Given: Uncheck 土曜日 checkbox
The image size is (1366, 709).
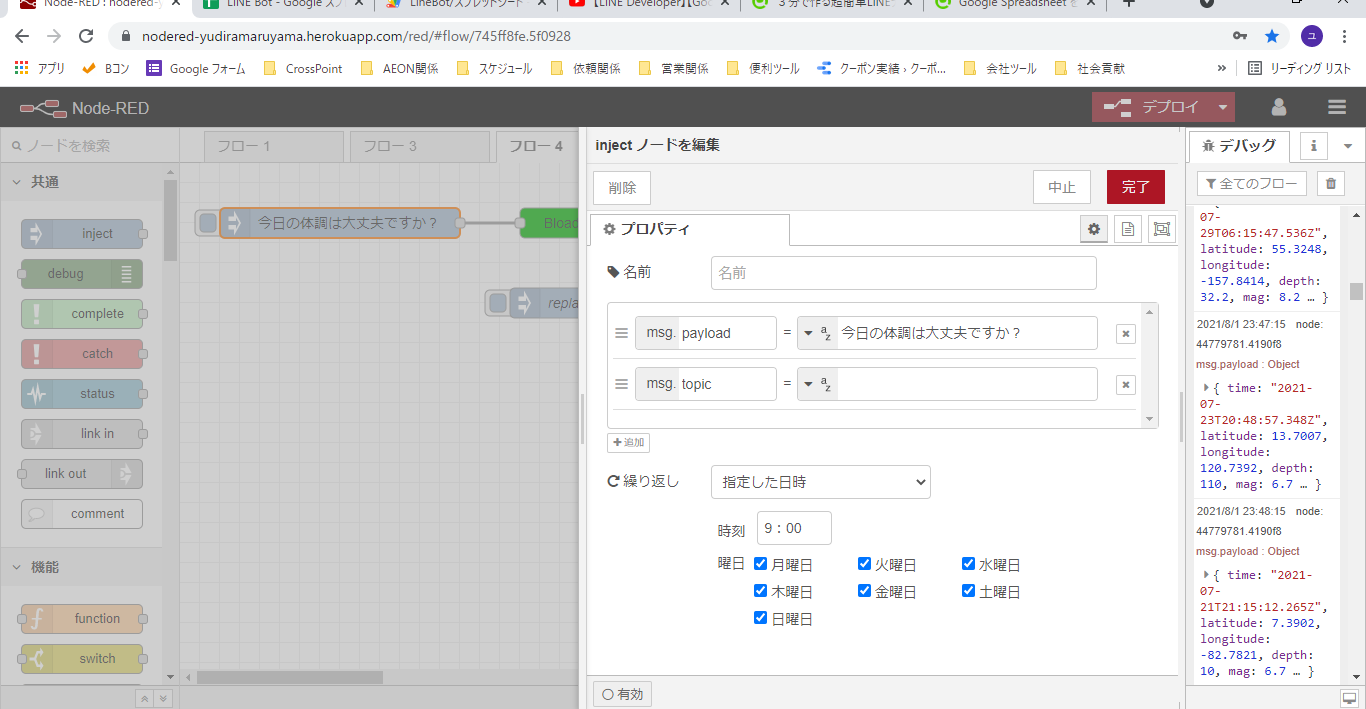Looking at the screenshot, I should (x=969, y=591).
